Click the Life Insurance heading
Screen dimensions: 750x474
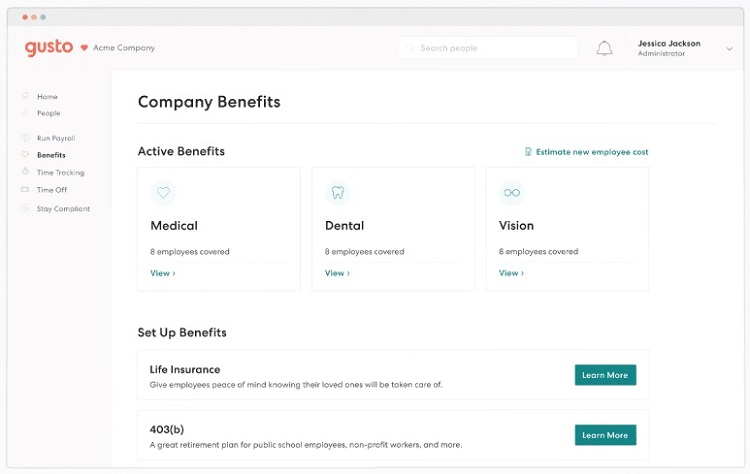pos(185,369)
